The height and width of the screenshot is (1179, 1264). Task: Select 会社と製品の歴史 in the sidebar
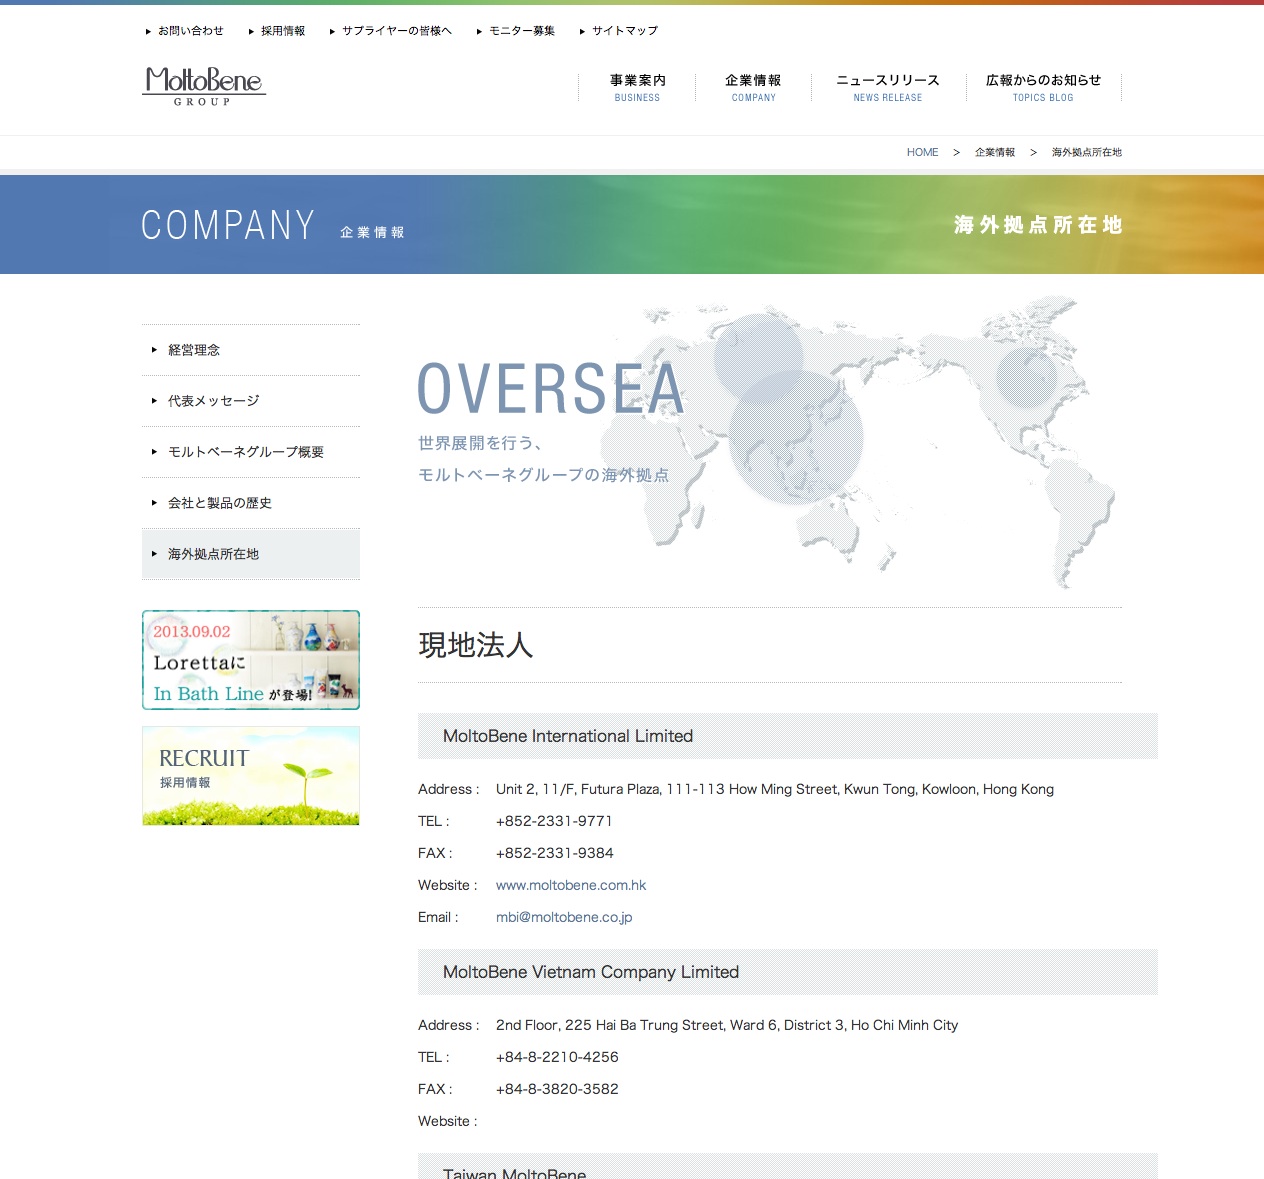click(x=251, y=503)
